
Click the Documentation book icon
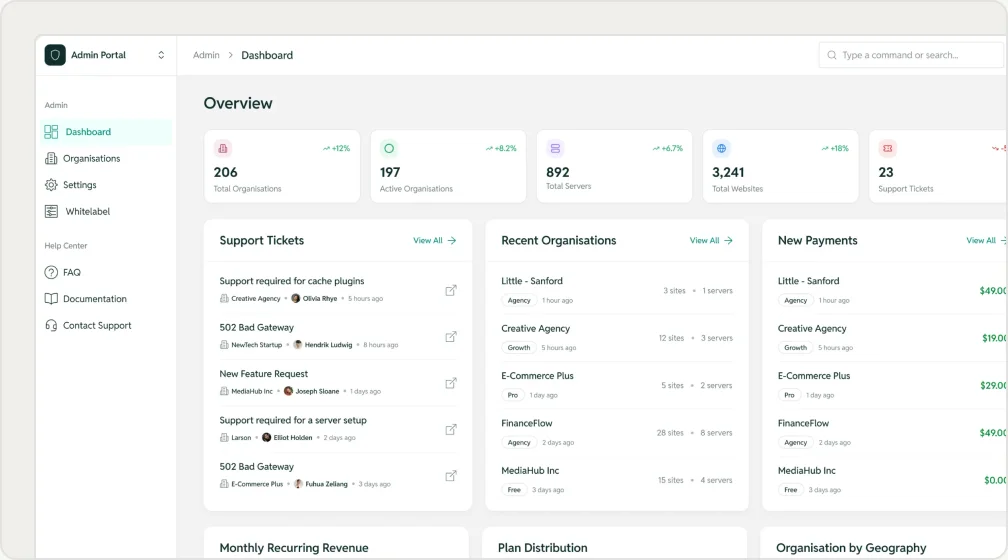point(51,299)
